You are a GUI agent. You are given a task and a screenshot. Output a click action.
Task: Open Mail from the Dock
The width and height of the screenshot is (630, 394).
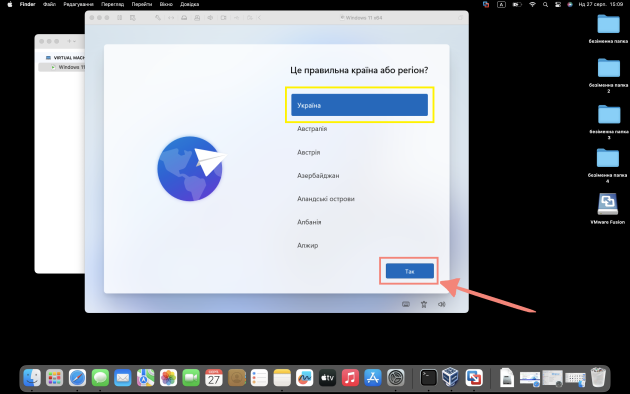click(x=123, y=378)
